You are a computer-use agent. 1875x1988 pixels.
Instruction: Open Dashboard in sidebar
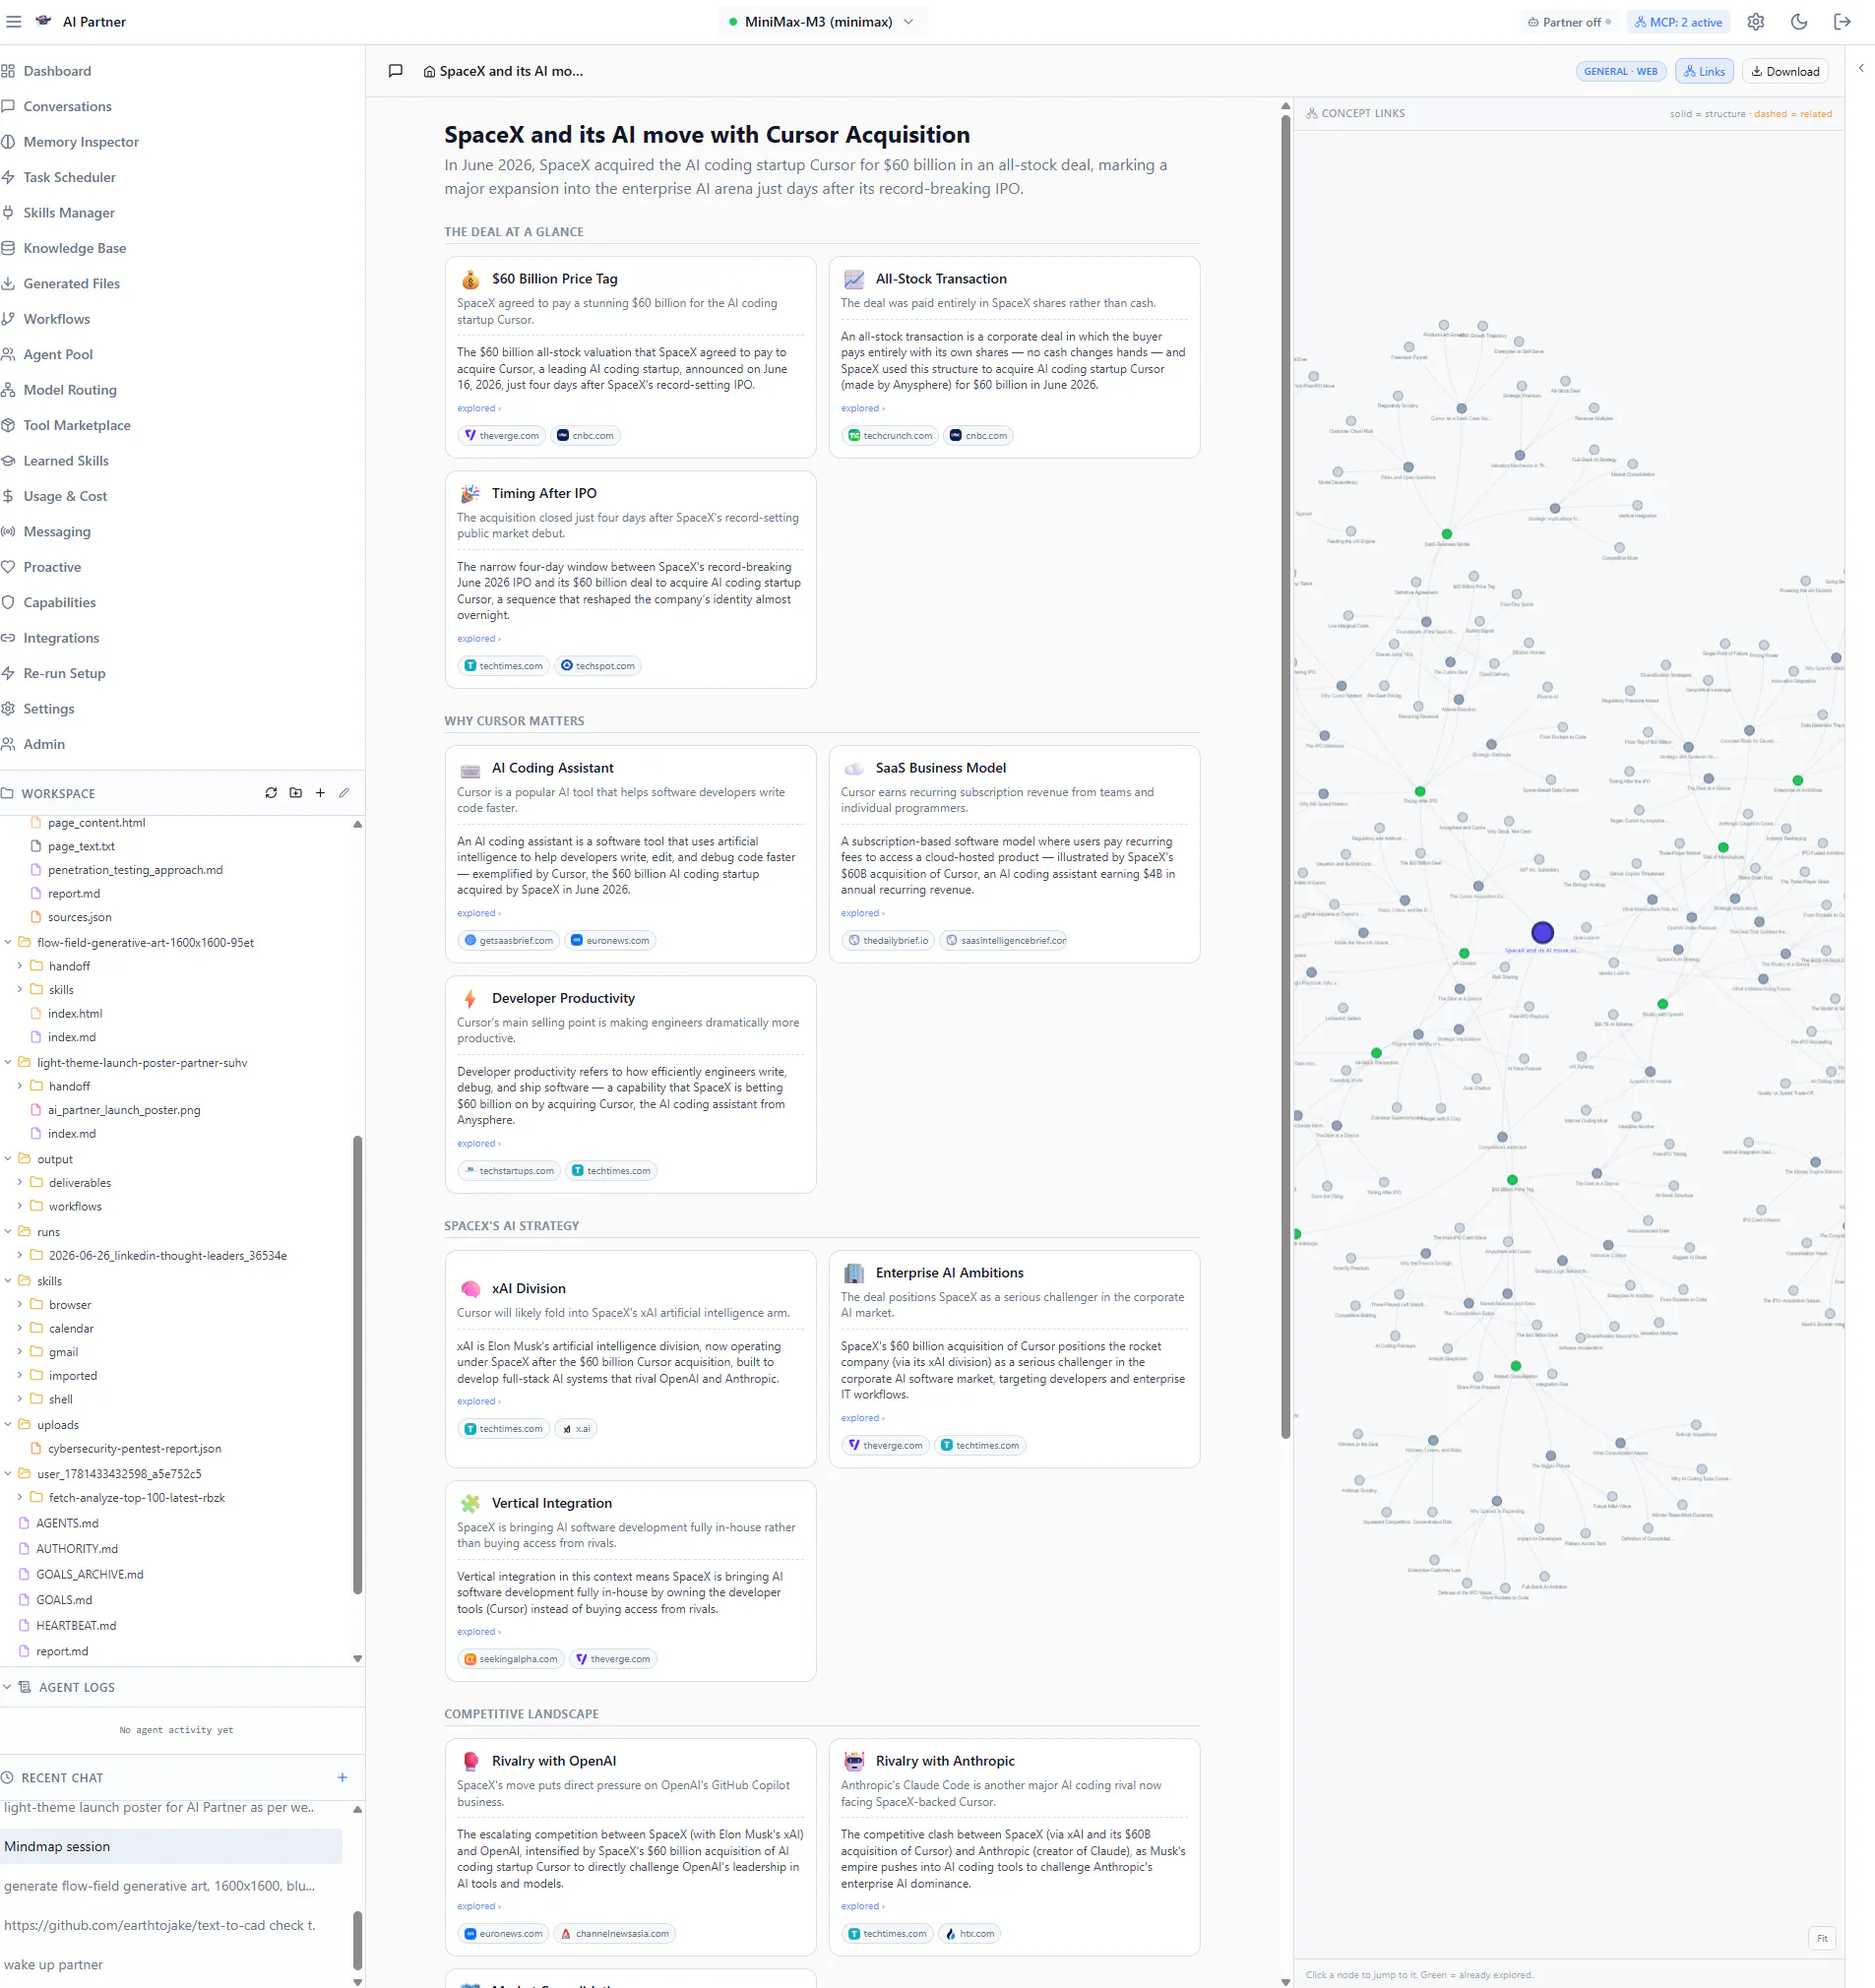click(x=57, y=71)
